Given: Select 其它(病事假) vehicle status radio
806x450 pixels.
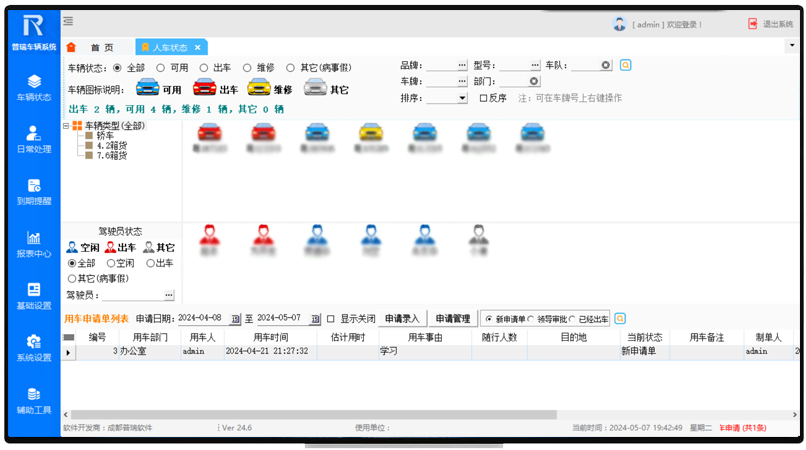Looking at the screenshot, I should (x=290, y=67).
